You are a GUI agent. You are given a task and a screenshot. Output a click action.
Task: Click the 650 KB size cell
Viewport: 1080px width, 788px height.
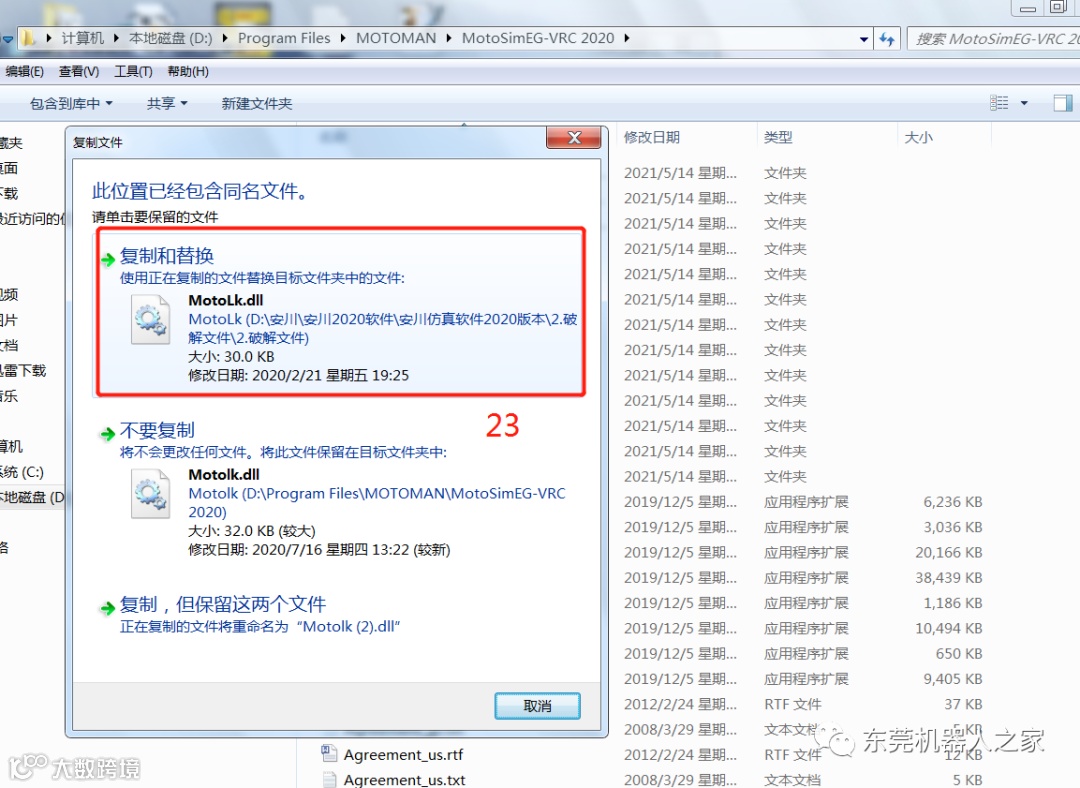pyautogui.click(x=959, y=654)
